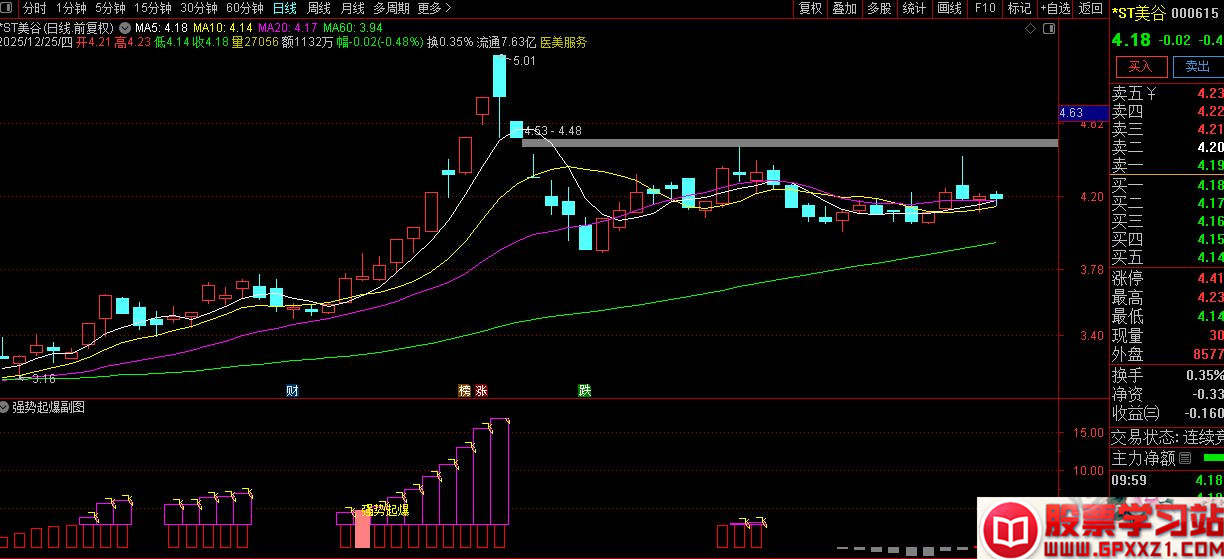
Task: Click the diamond icon above the chart
Action: pos(1031,29)
